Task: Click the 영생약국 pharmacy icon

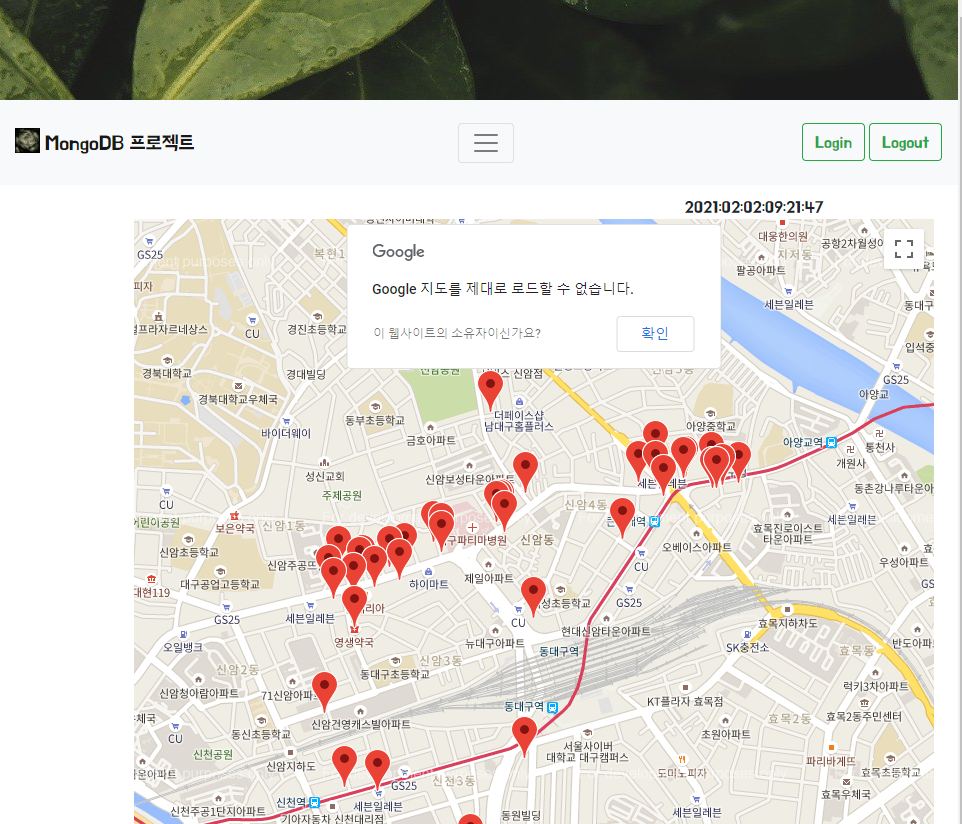Action: click(354, 630)
